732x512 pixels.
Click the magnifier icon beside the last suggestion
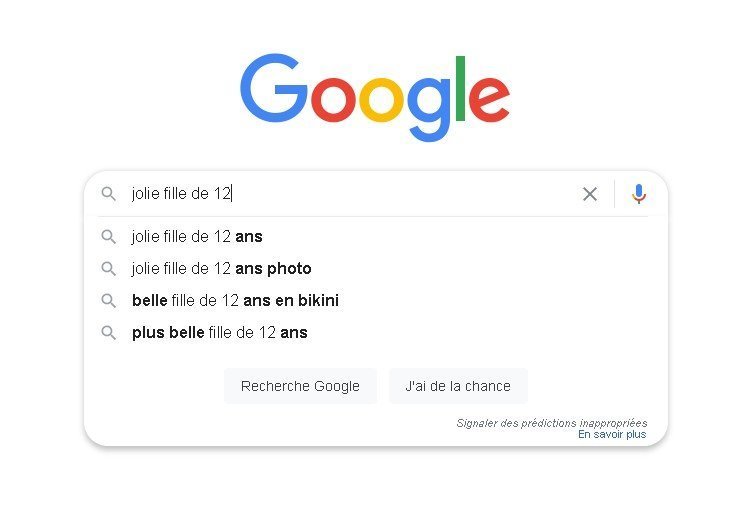click(x=109, y=333)
